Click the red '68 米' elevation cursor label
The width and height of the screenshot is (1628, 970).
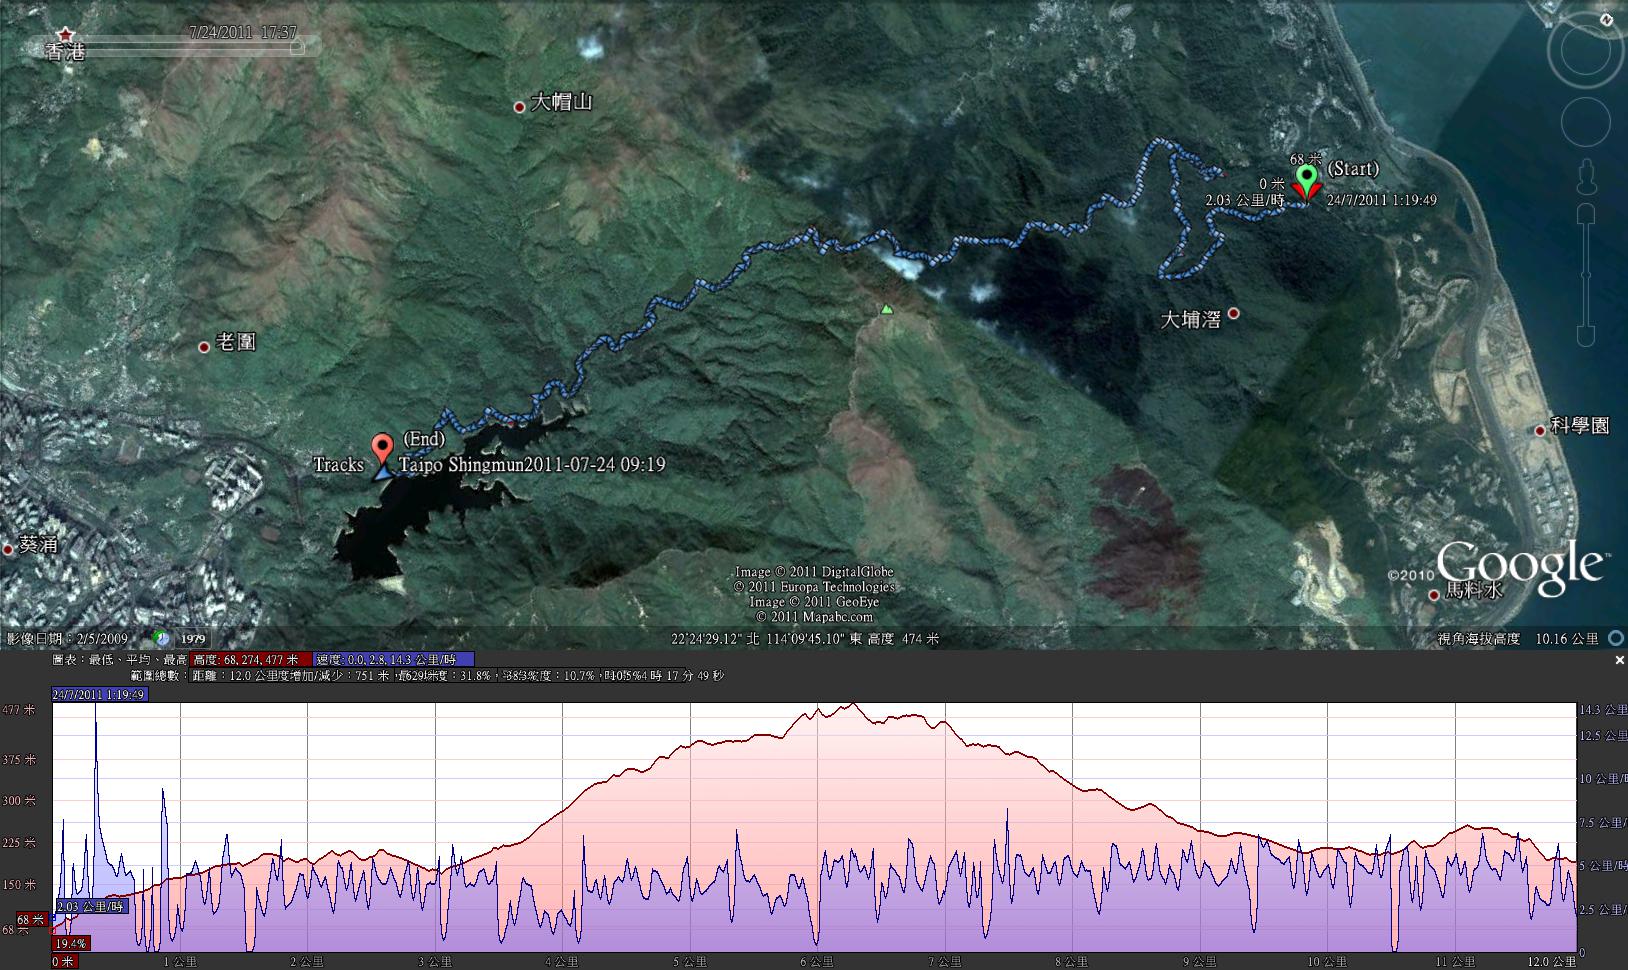pyautogui.click(x=30, y=919)
